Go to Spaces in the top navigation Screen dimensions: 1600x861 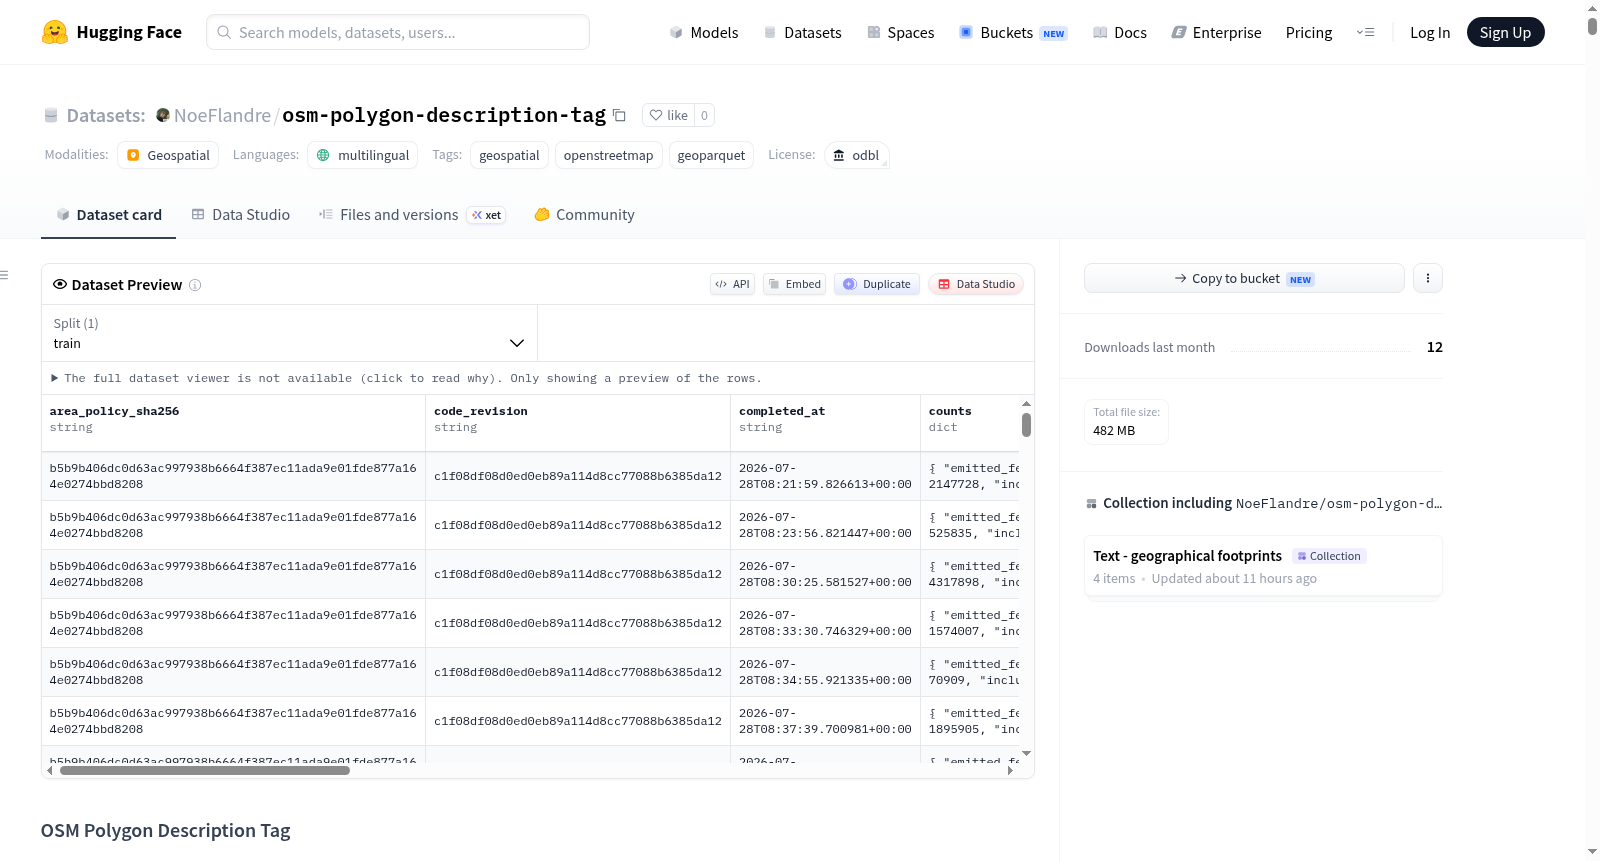[900, 32]
